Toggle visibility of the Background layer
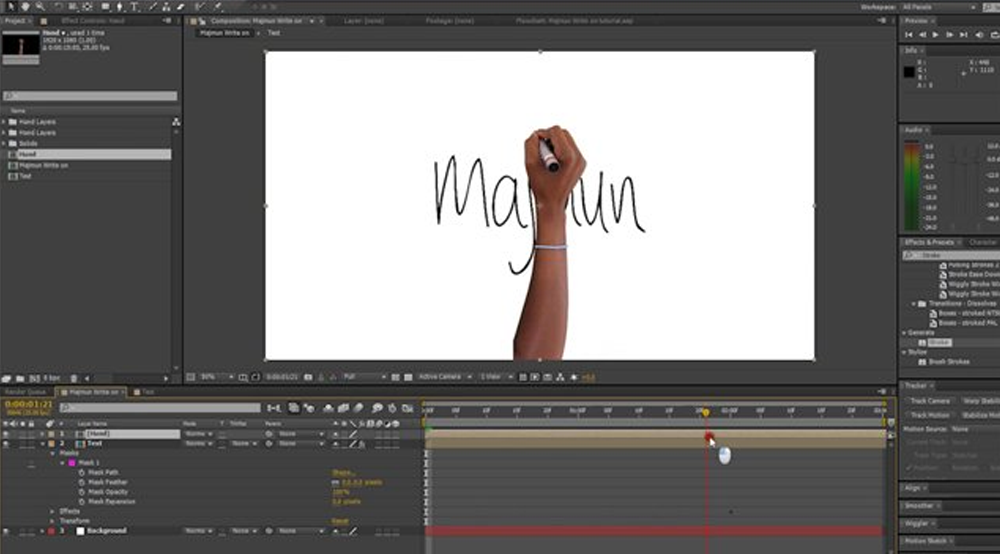Viewport: 1000px width, 554px height. pos(6,531)
